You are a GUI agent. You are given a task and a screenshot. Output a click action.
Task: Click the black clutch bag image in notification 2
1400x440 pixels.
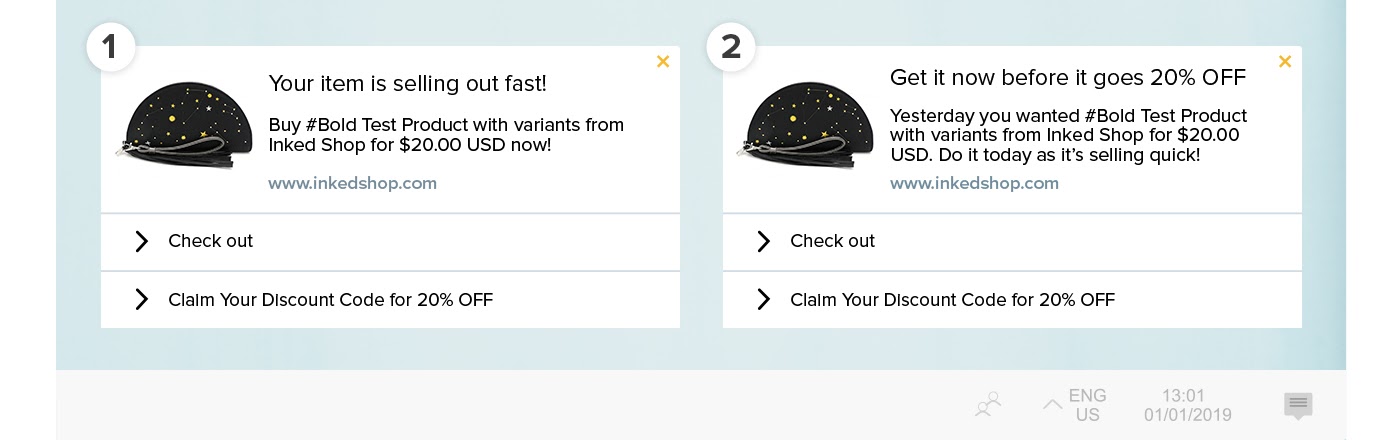coord(800,124)
